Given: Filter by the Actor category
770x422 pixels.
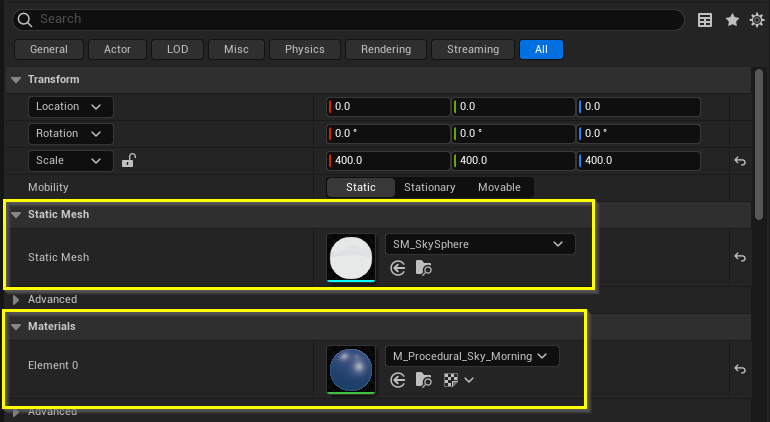Looking at the screenshot, I should click(117, 50).
